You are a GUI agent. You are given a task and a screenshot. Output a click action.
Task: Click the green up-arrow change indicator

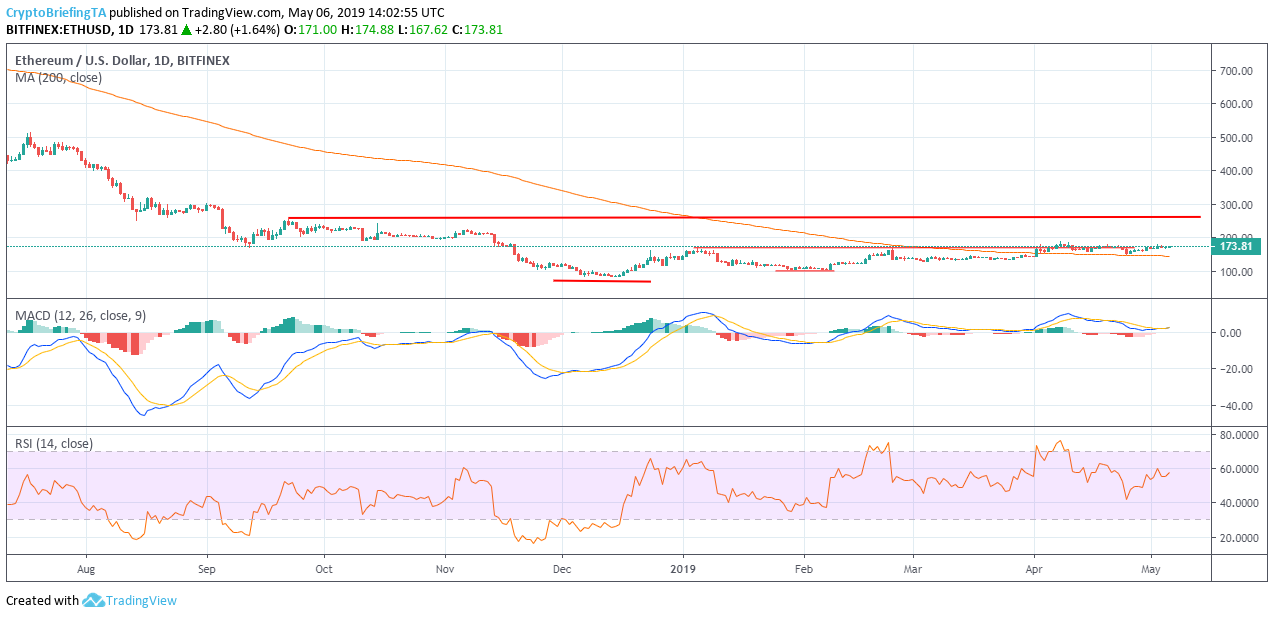(x=186, y=30)
